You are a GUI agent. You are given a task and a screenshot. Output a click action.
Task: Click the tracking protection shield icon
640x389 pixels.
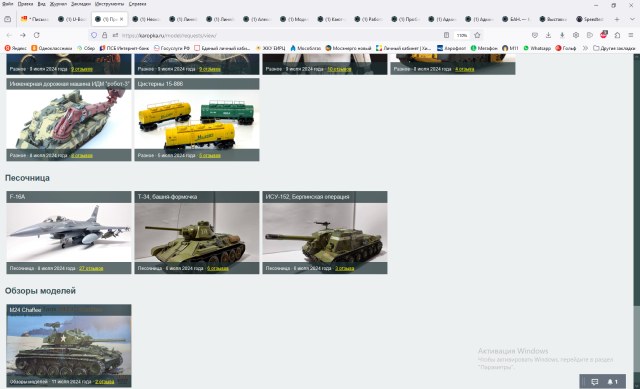[94, 36]
